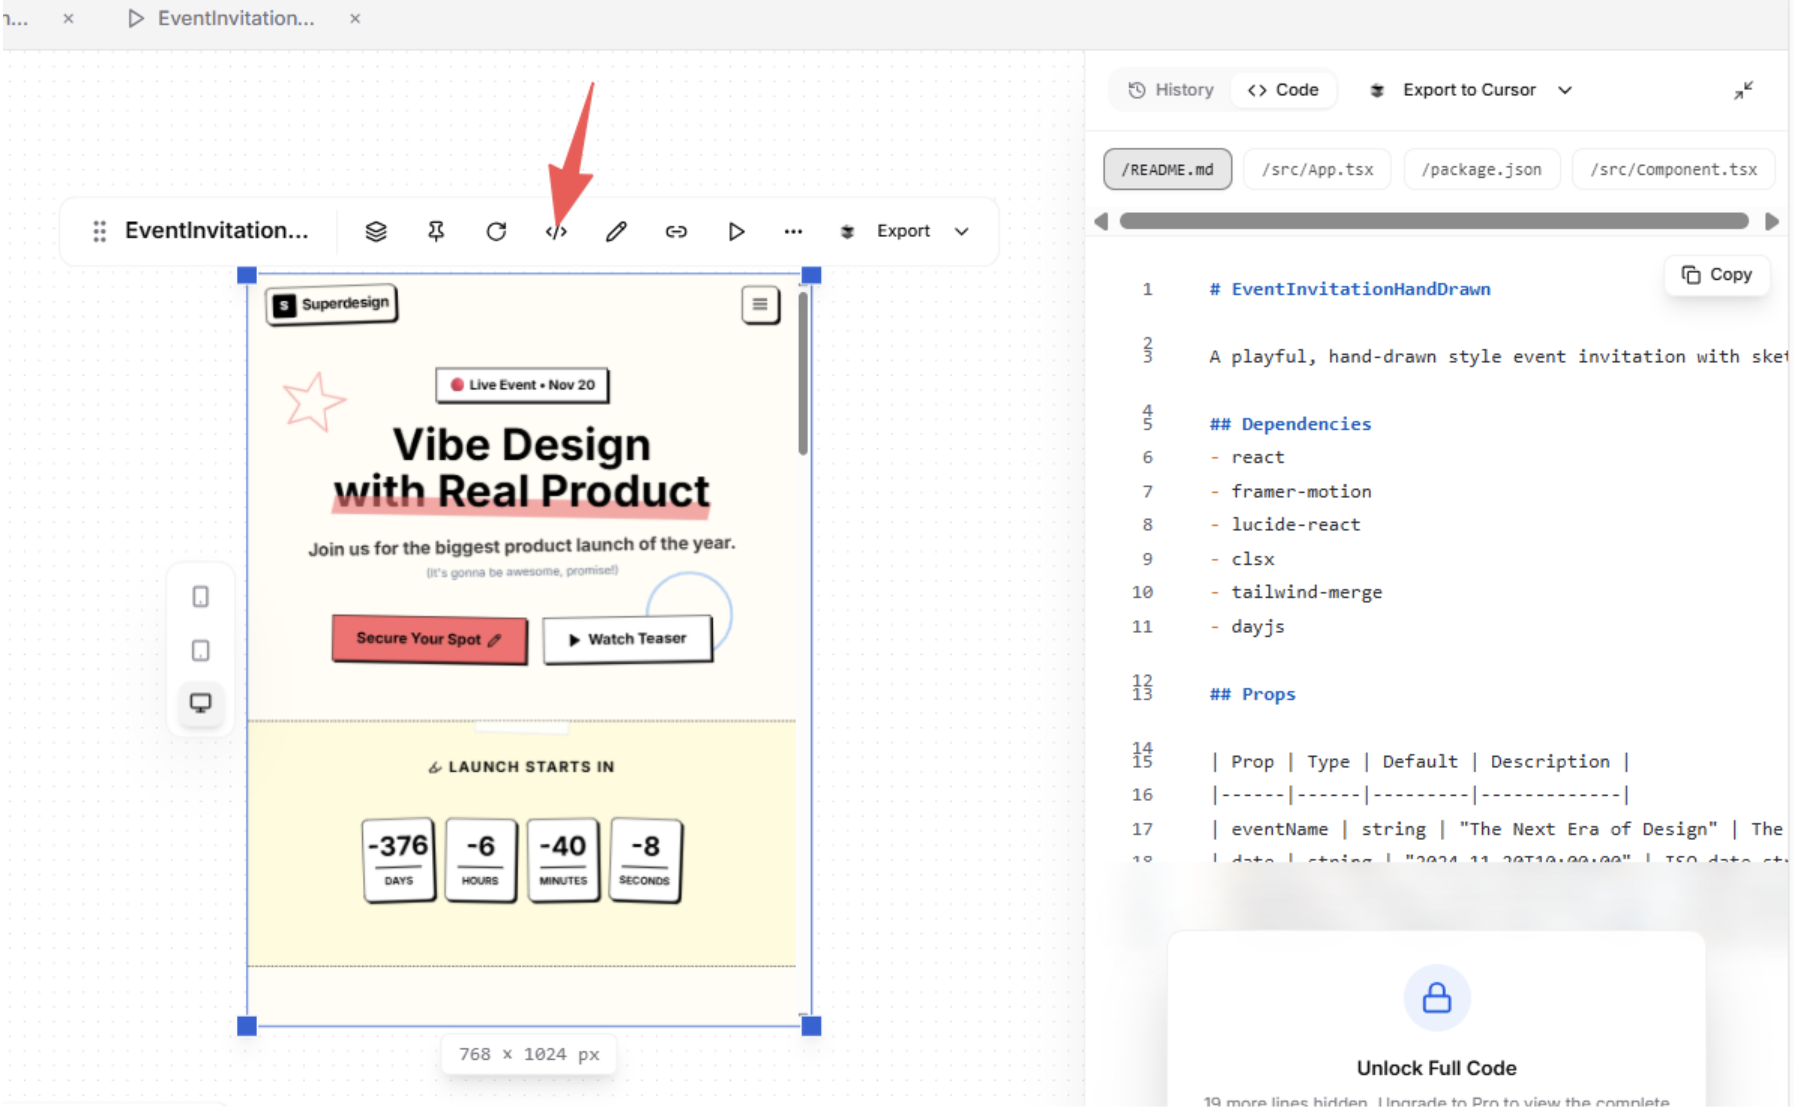Open the layers stack icon in toolbar
The image size is (1794, 1114).
pos(376,231)
